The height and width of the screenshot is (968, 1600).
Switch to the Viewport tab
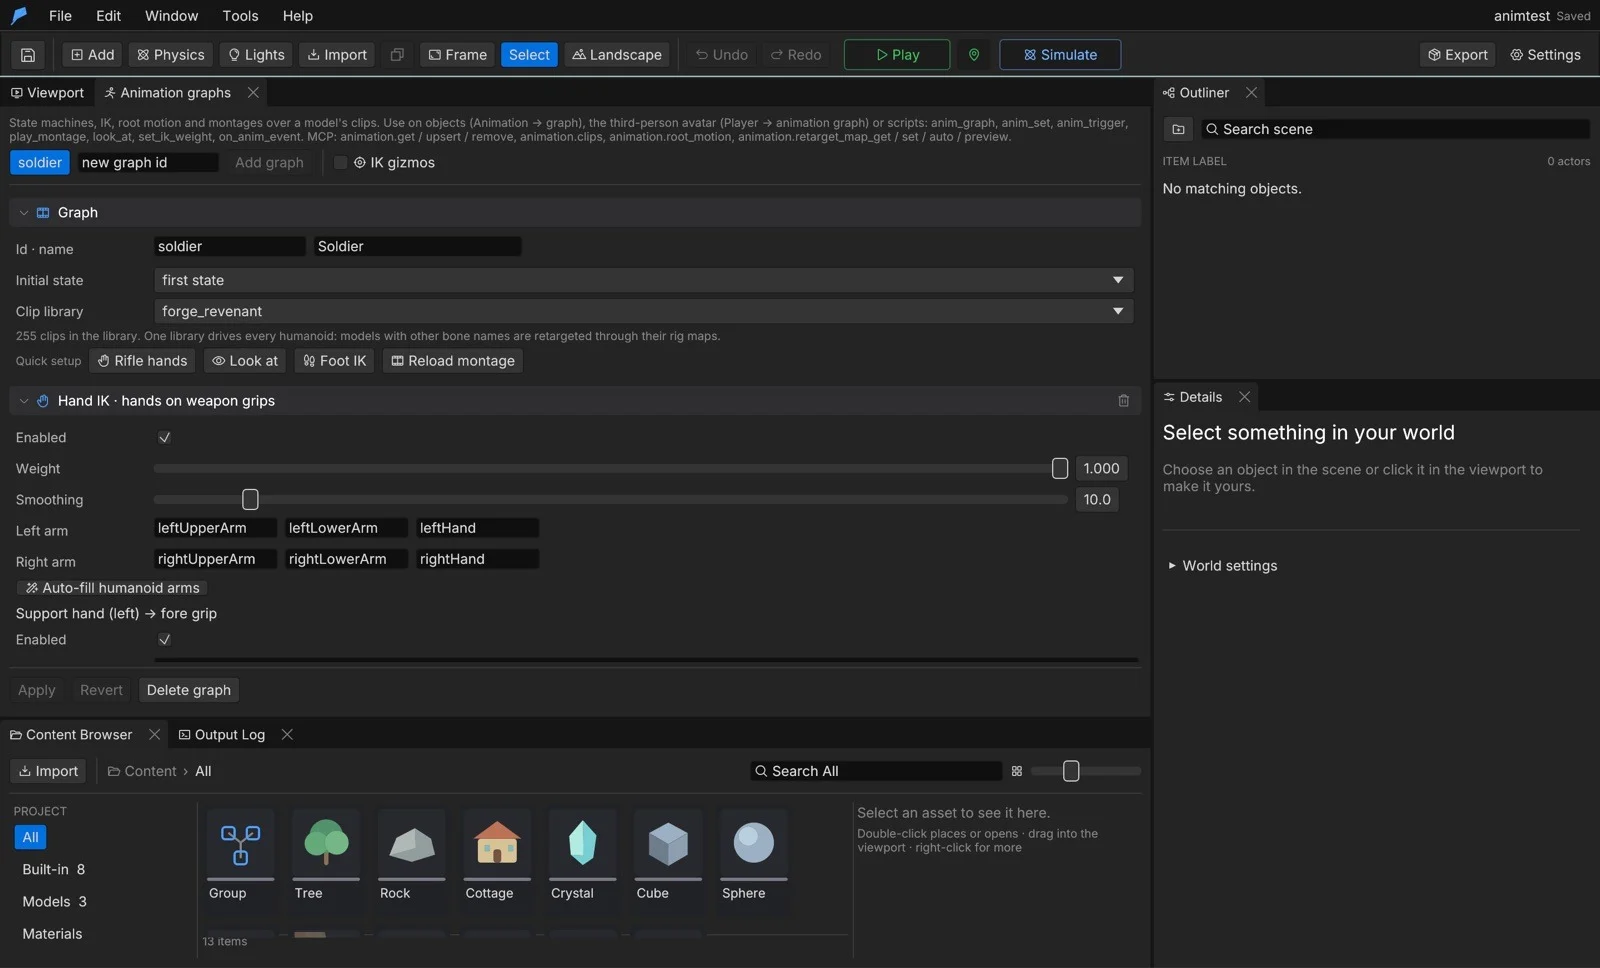tap(47, 93)
